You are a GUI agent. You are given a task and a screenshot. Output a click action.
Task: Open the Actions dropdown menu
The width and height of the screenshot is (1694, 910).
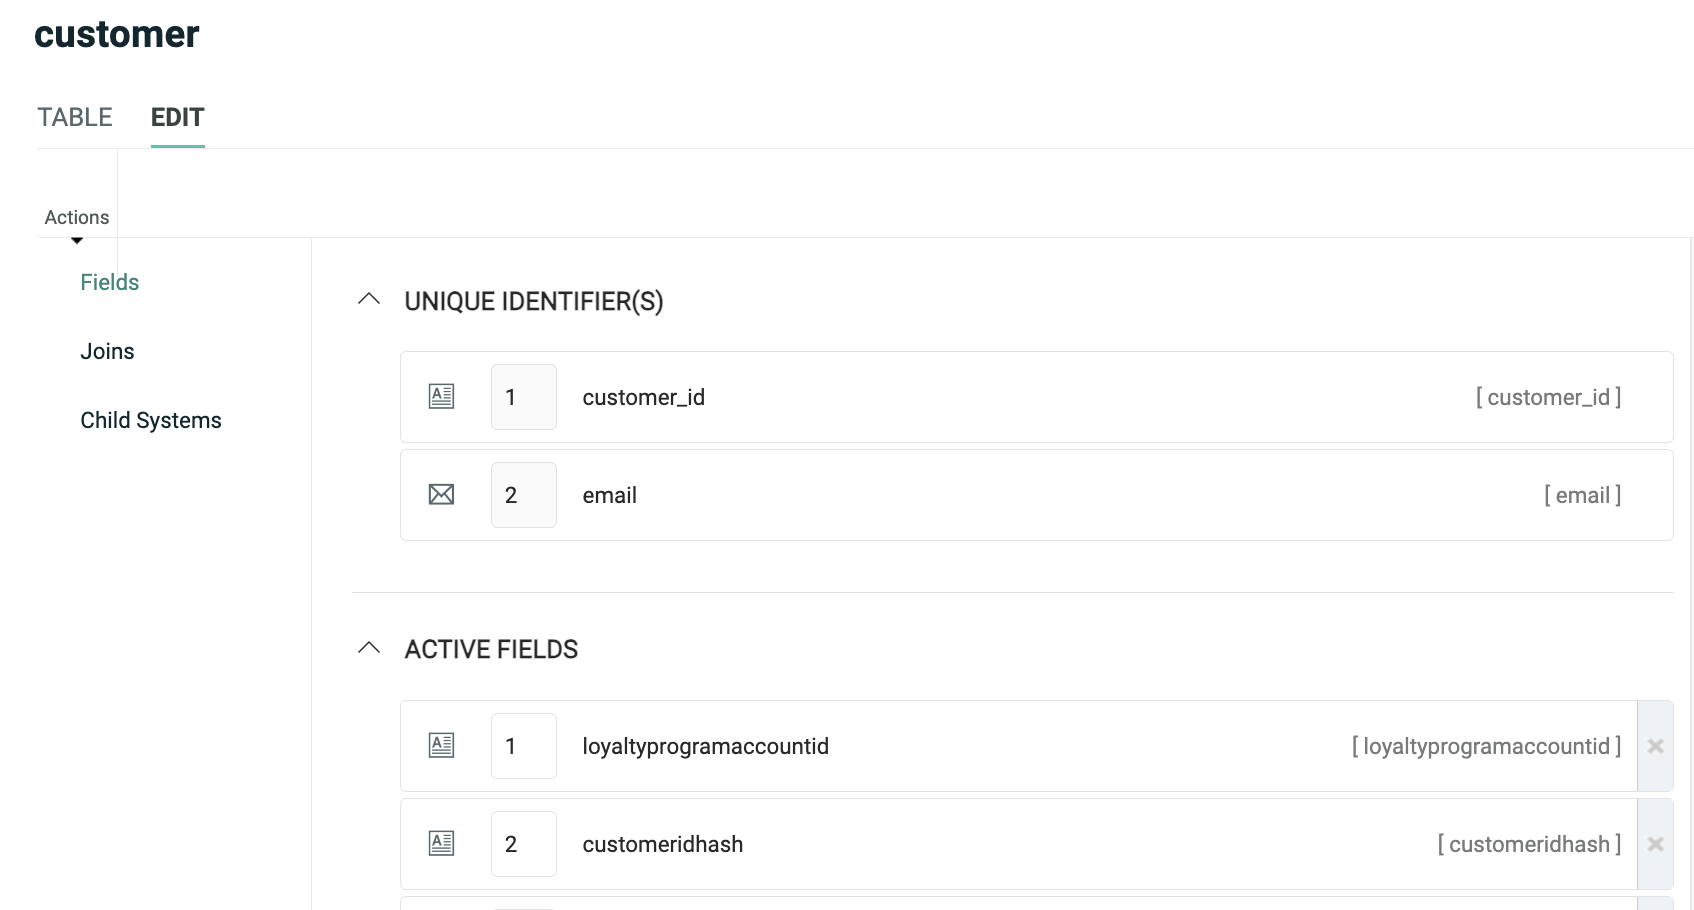click(x=77, y=222)
